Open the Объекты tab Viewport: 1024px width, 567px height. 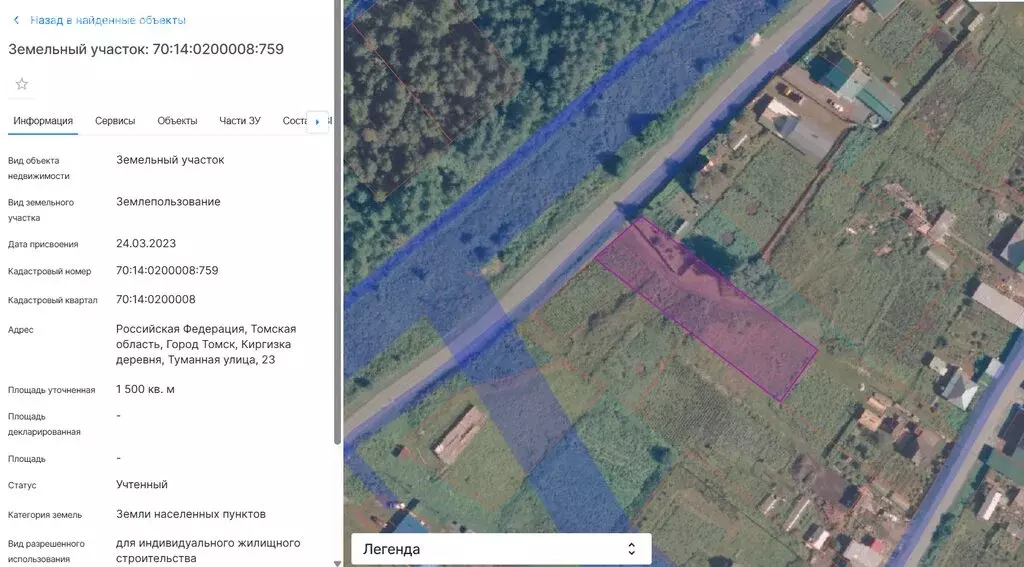pyautogui.click(x=177, y=121)
